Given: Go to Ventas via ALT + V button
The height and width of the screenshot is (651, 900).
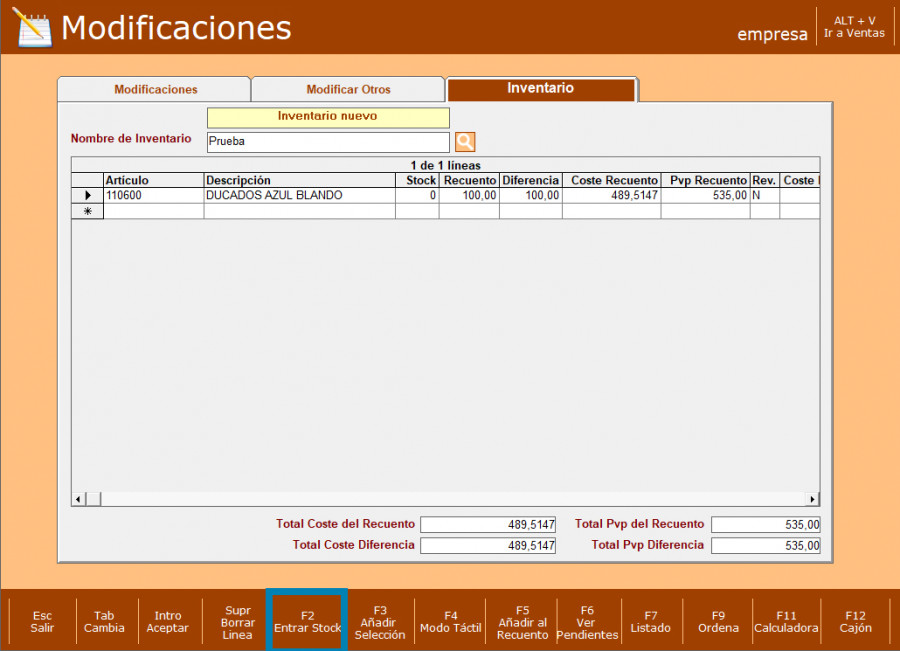Looking at the screenshot, I should (x=854, y=27).
